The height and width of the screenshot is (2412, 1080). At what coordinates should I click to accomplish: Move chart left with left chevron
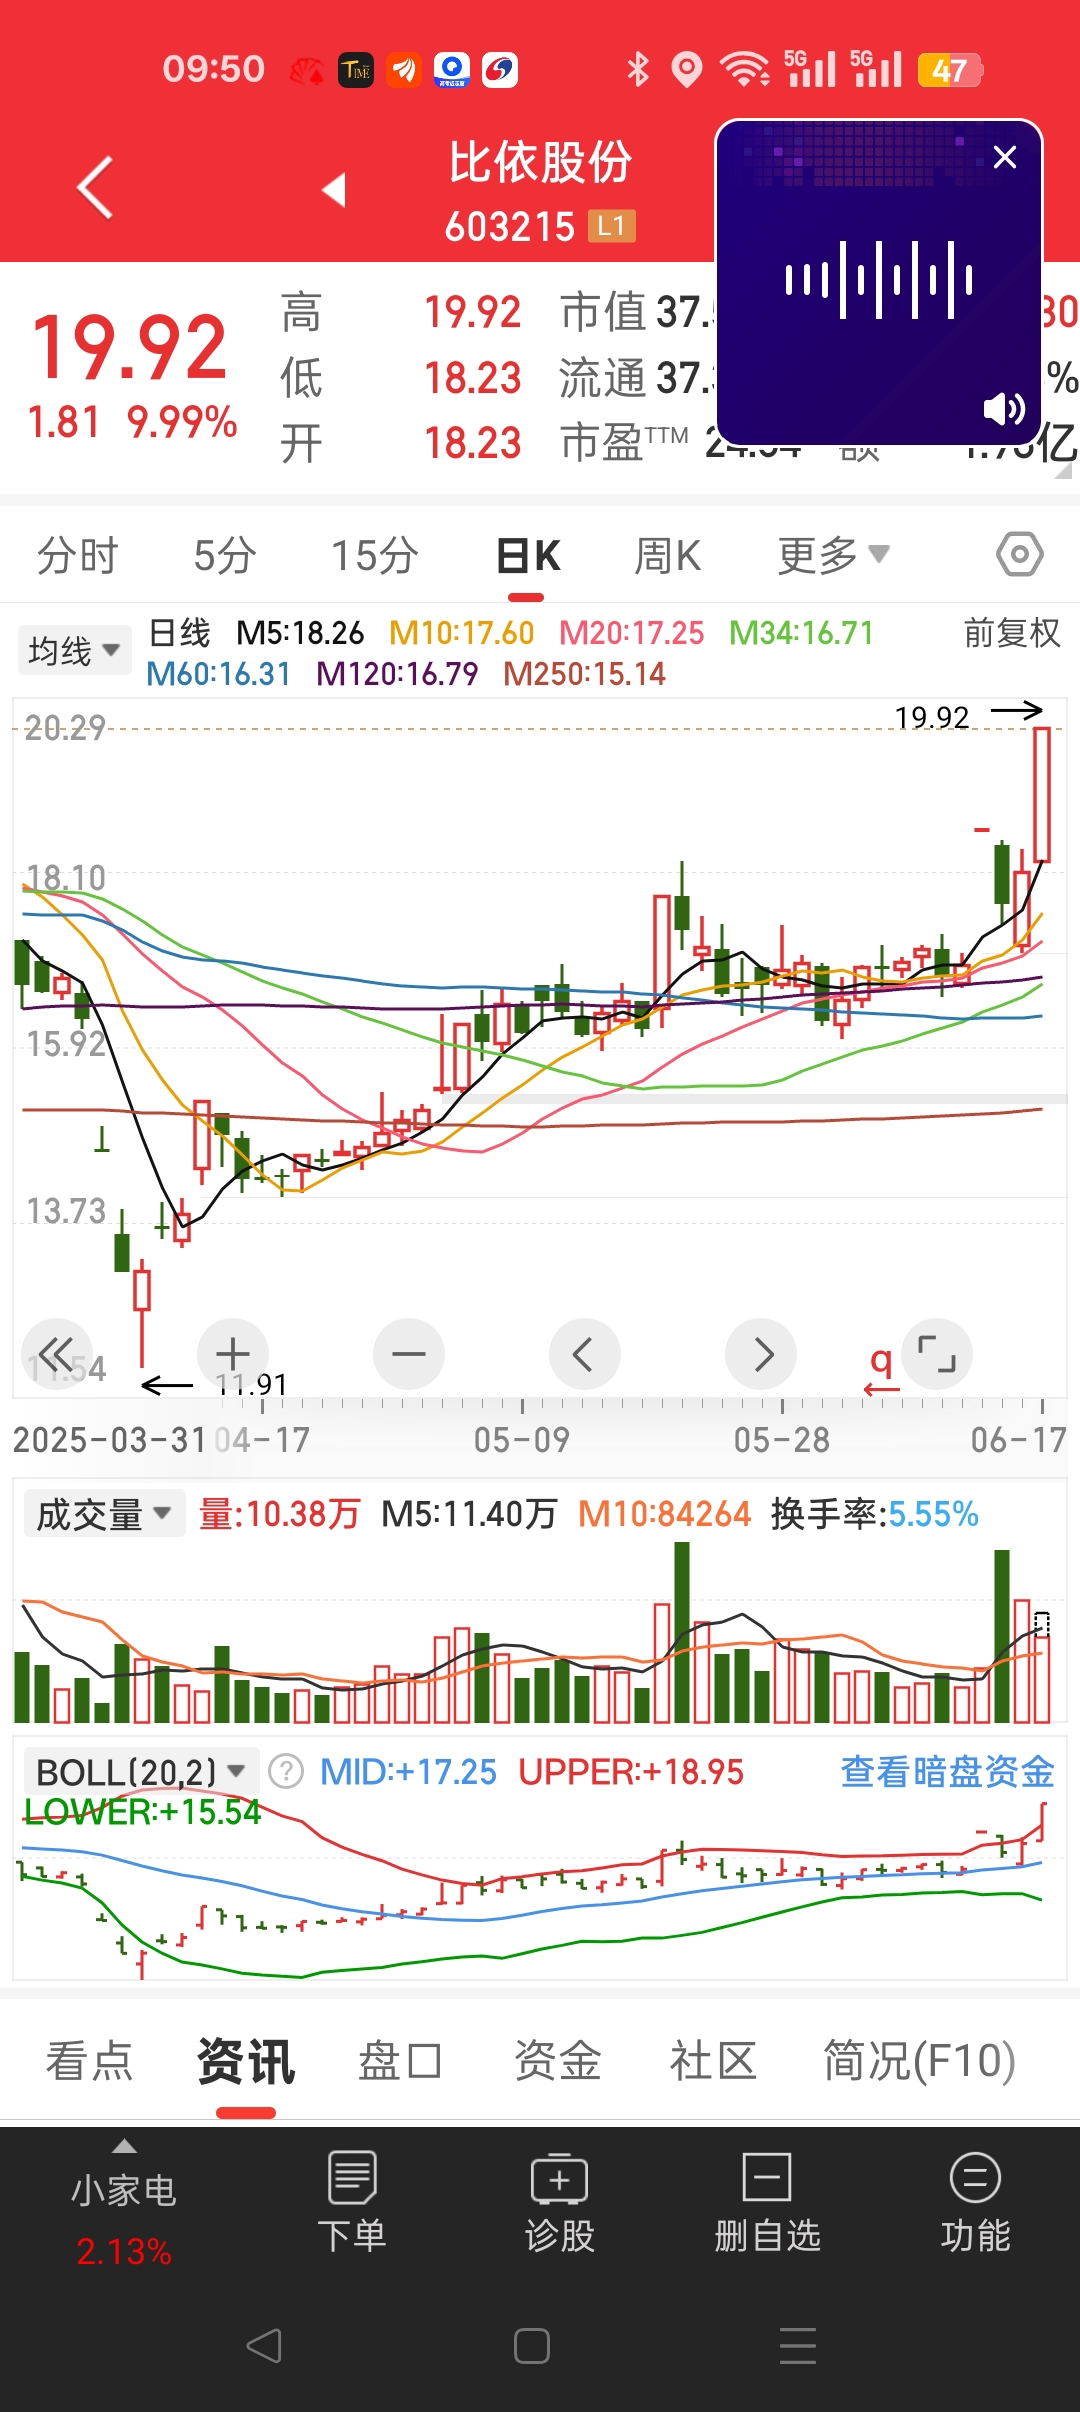[x=585, y=1354]
